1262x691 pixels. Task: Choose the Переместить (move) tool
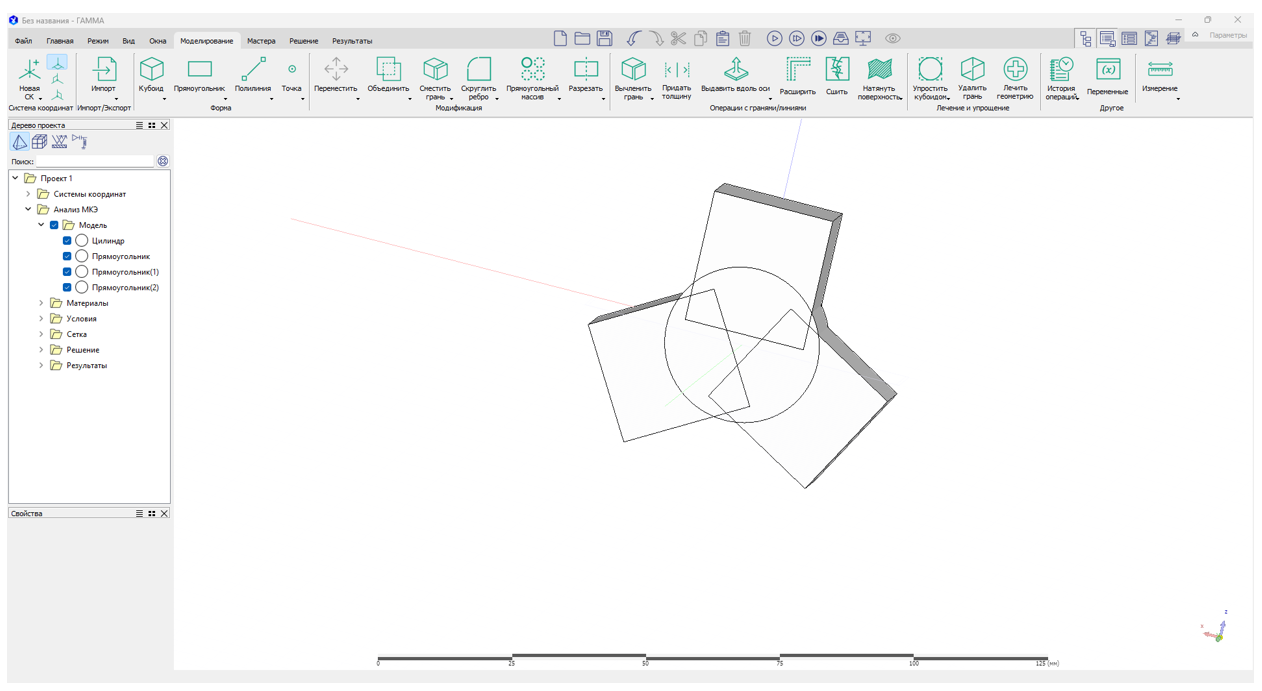(x=336, y=74)
